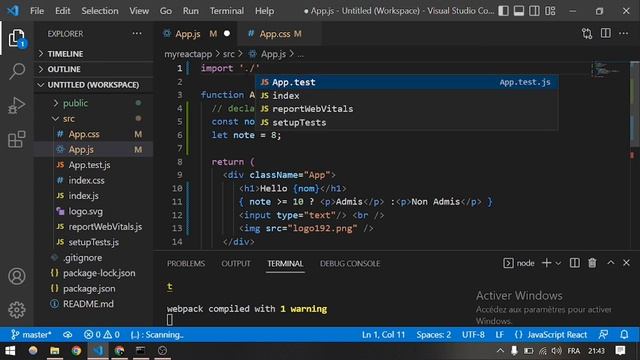Close the terminal panel
This screenshot has width=640, height=360.
626,263
